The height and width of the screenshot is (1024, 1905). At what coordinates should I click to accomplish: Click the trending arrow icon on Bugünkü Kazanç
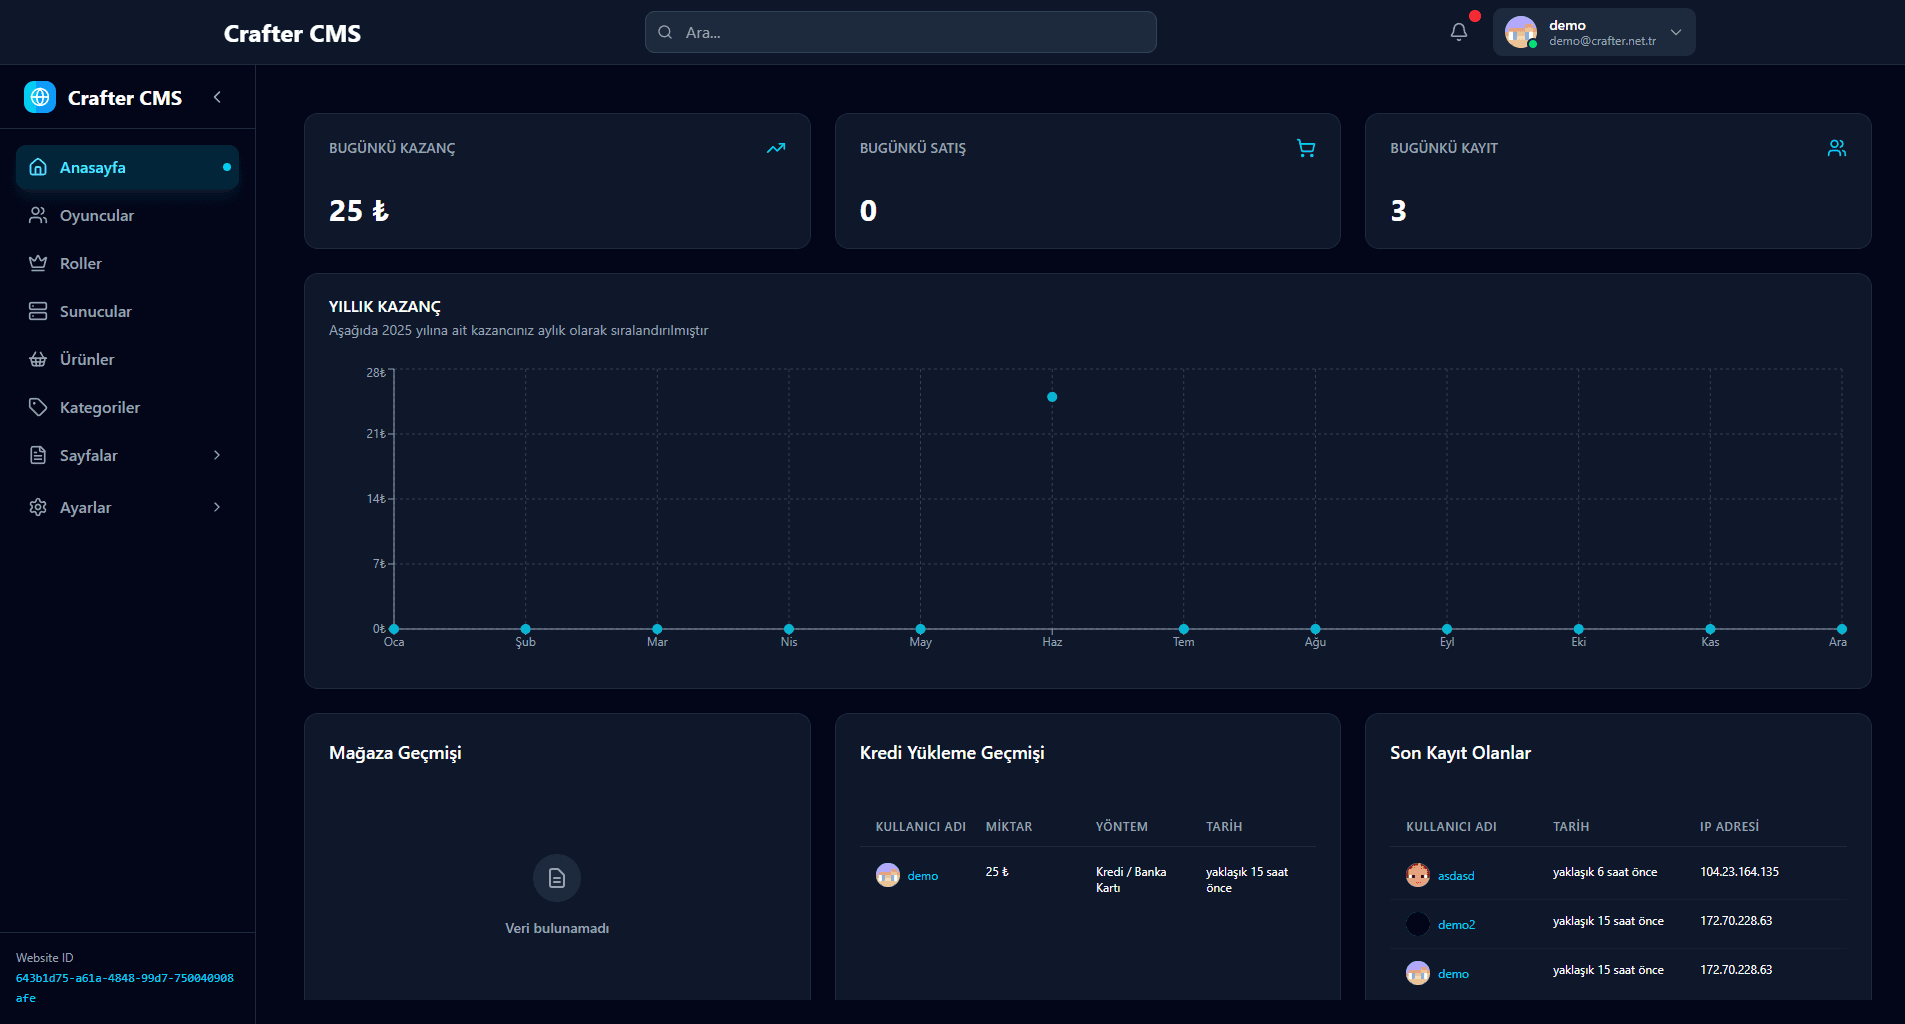(776, 148)
